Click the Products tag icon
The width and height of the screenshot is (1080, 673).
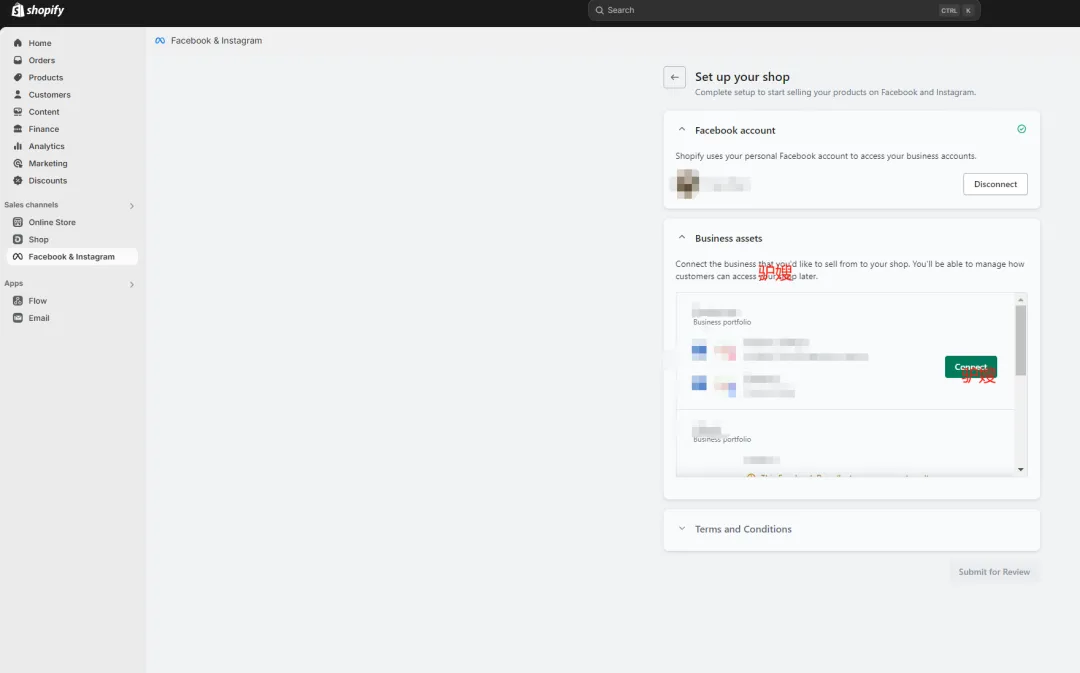click(18, 77)
